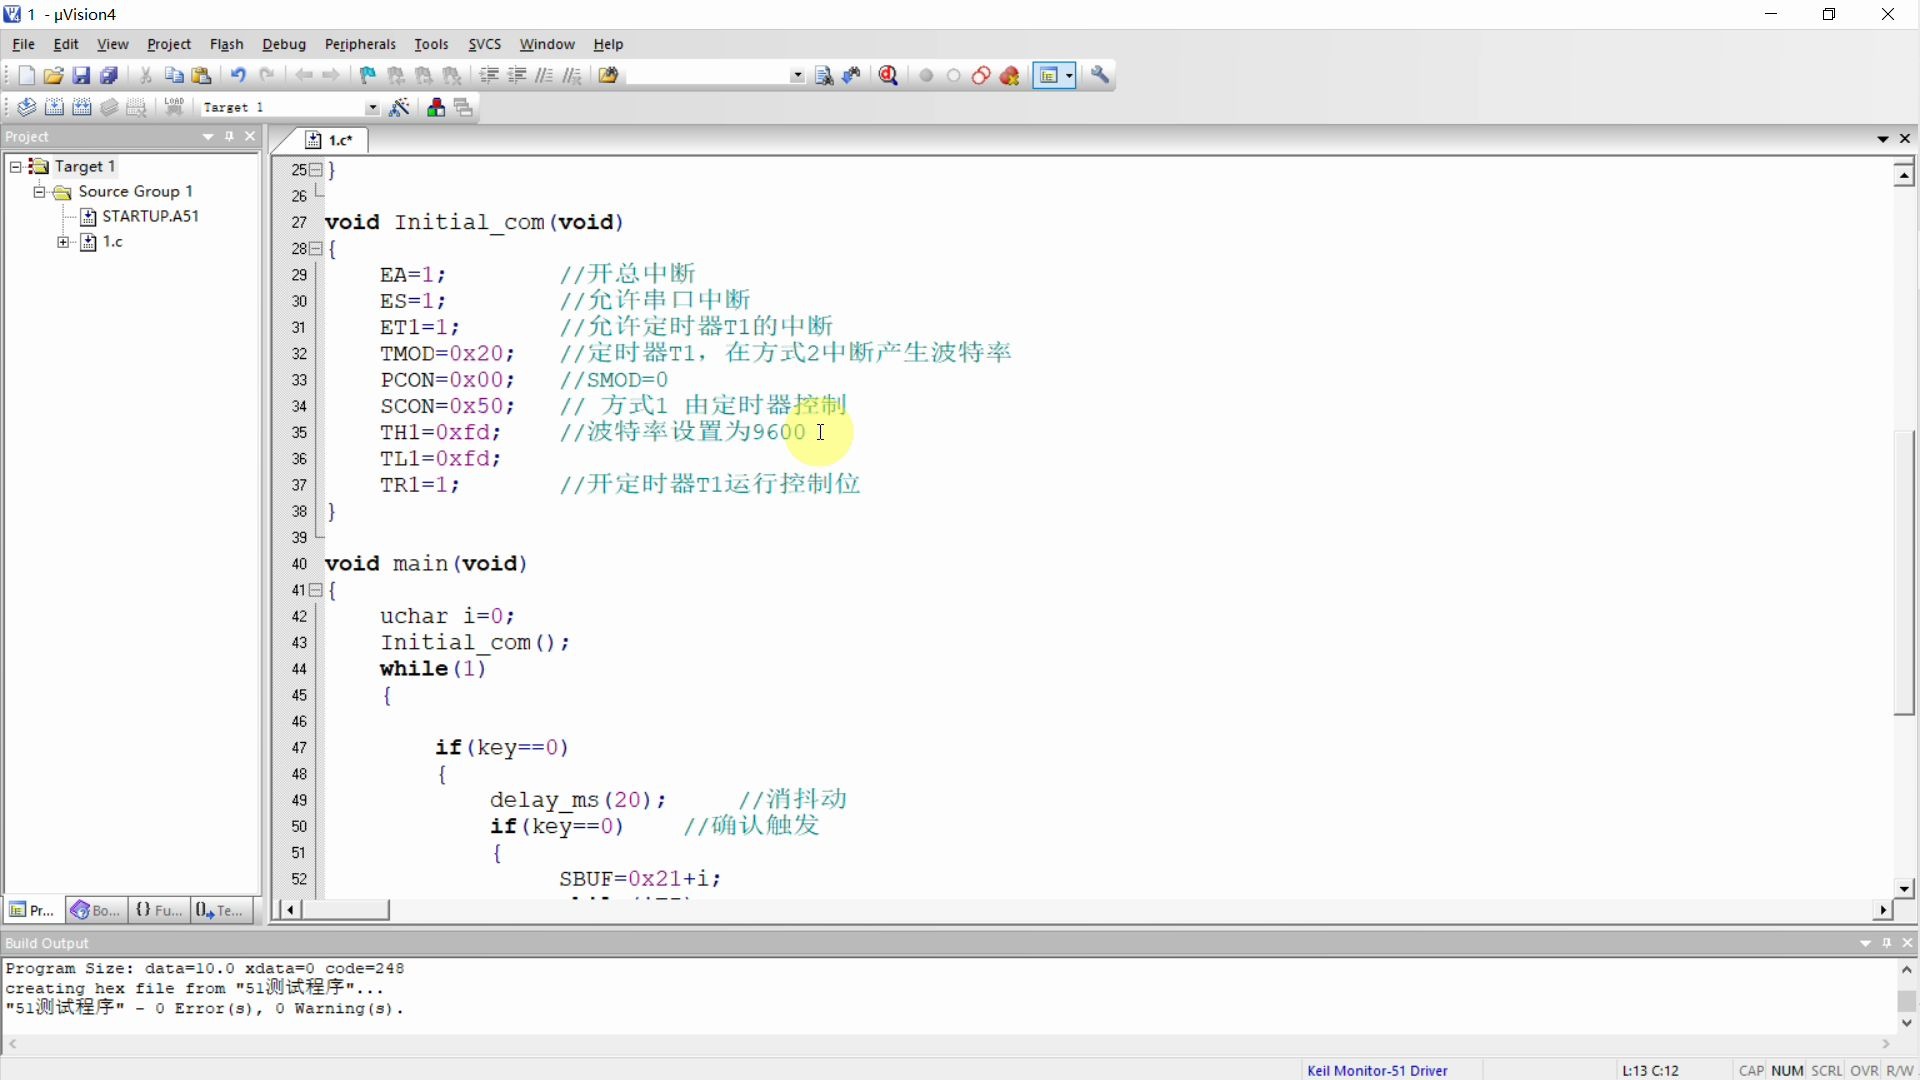The height and width of the screenshot is (1080, 1920).
Task: Open the File menu
Action: (x=23, y=44)
